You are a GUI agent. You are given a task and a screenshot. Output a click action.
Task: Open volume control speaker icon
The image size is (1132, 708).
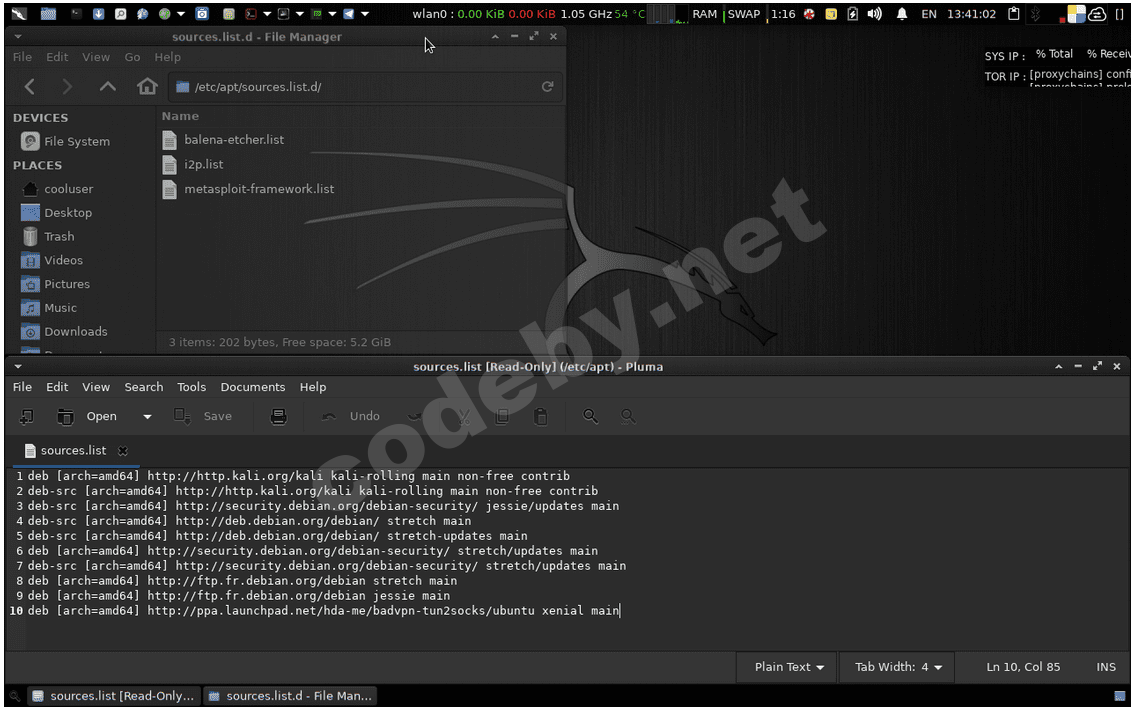tap(874, 14)
